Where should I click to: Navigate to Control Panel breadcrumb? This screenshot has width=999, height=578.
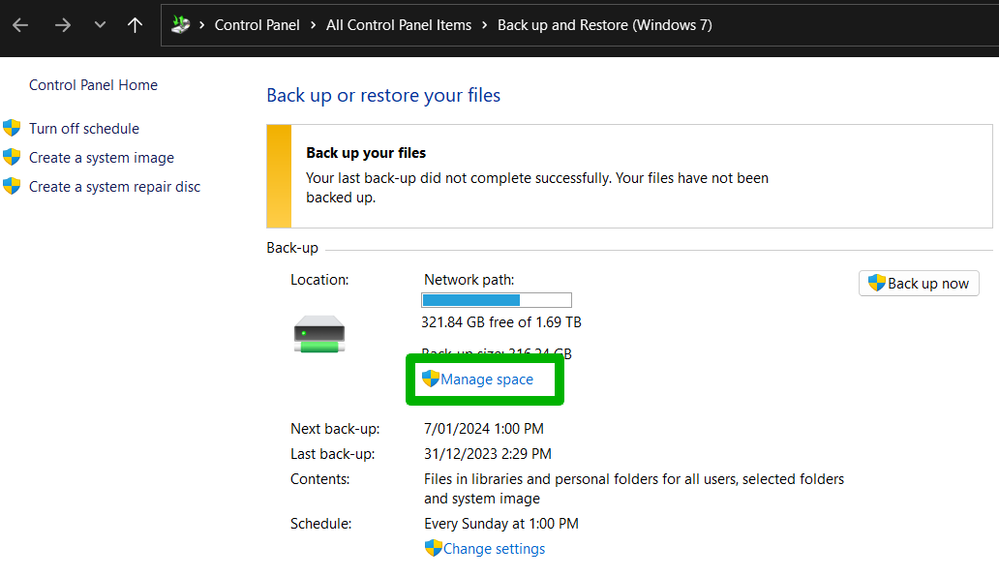(257, 25)
